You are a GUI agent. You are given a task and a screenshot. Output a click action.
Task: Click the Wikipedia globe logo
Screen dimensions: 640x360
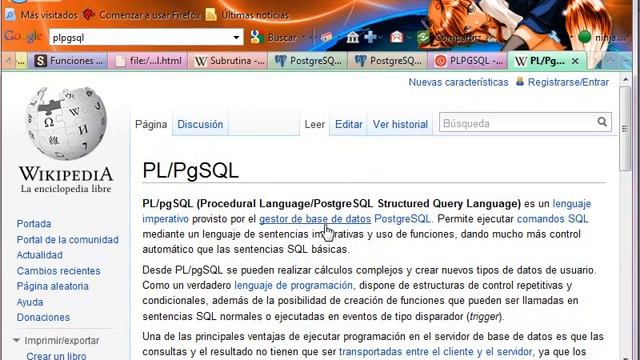[x=65, y=123]
